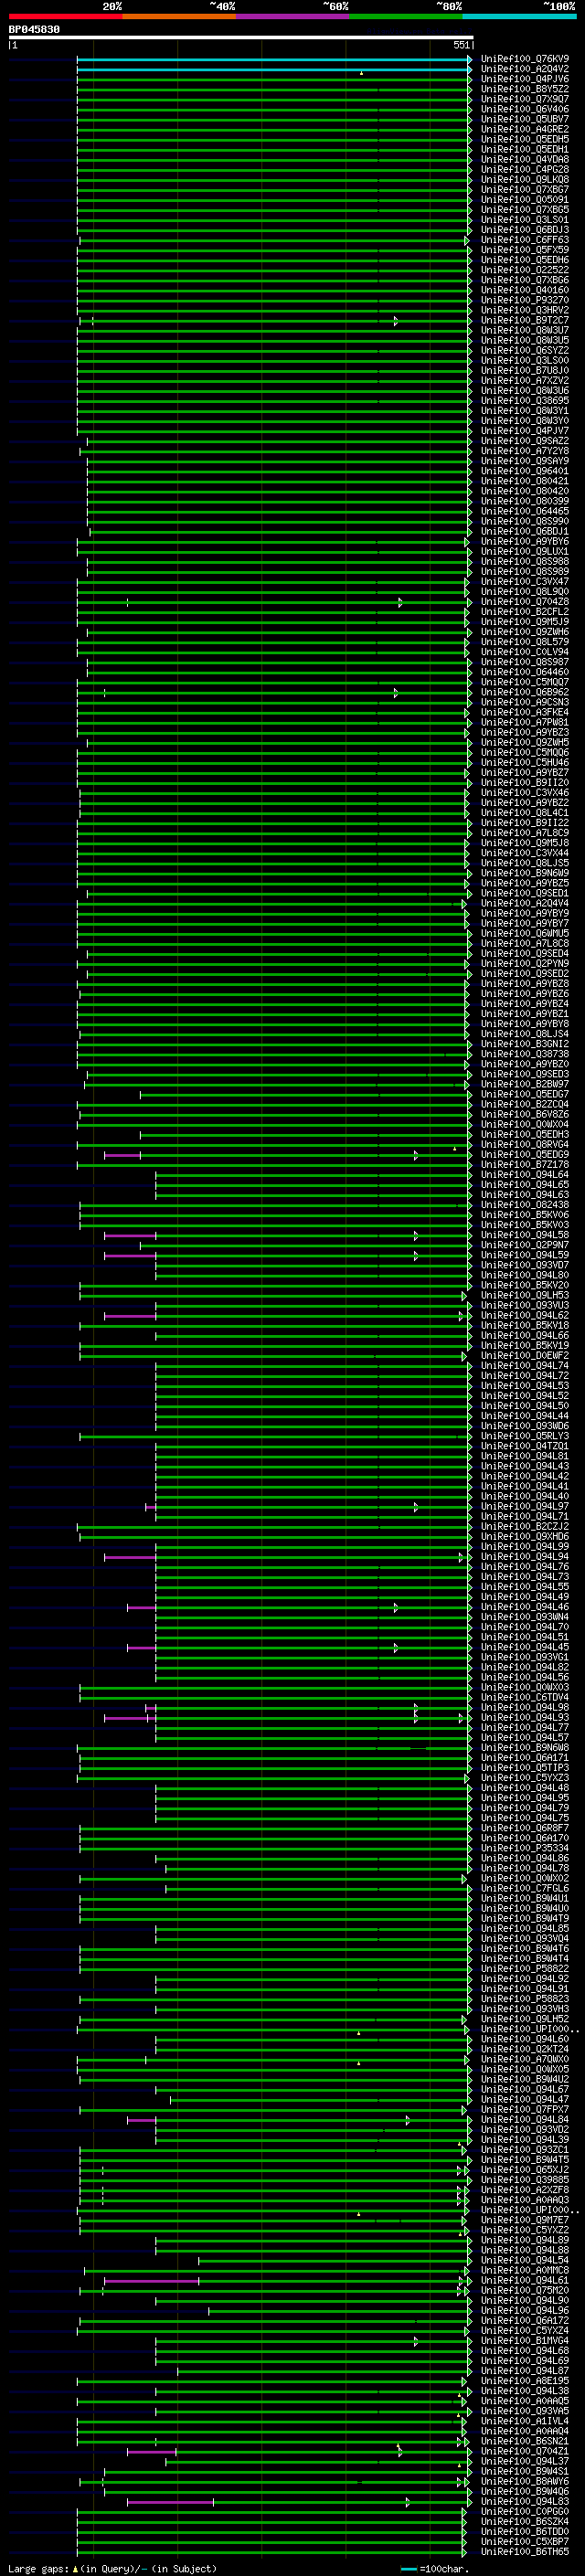Select hit label UniRef100_Q6WMU5
This screenshot has height=2576, width=585.
pyautogui.click(x=525, y=934)
